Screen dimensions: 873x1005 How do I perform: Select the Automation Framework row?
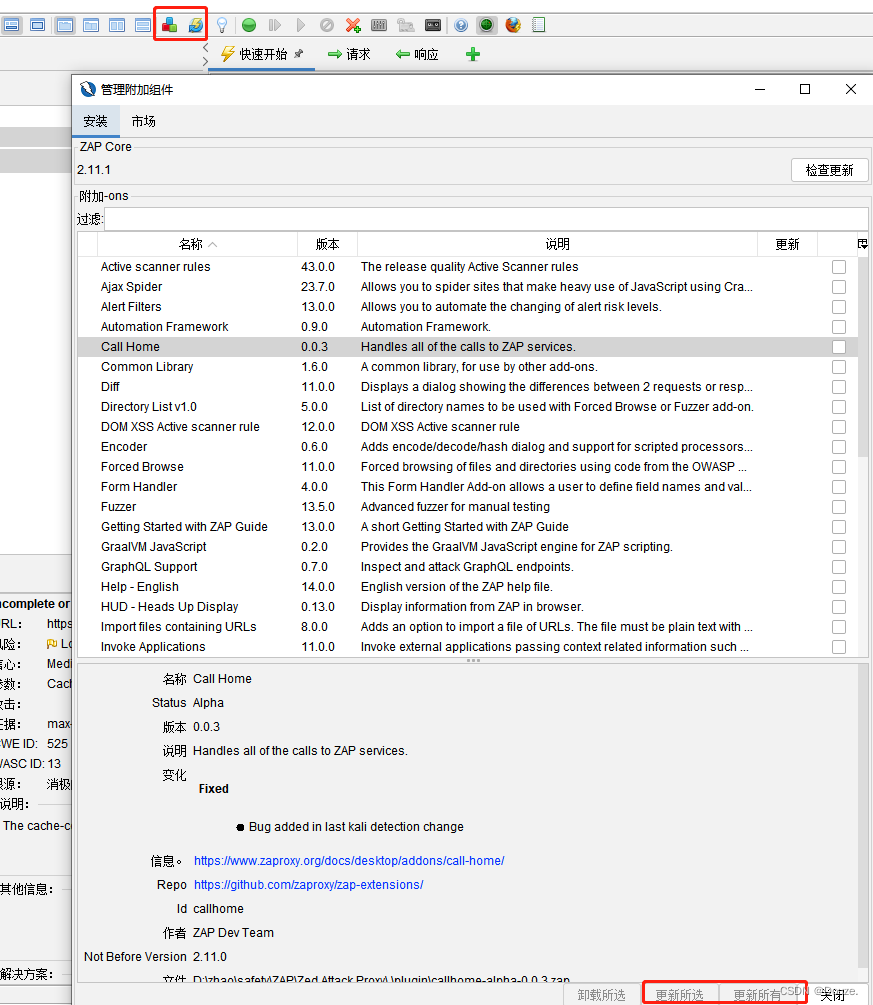[468, 327]
